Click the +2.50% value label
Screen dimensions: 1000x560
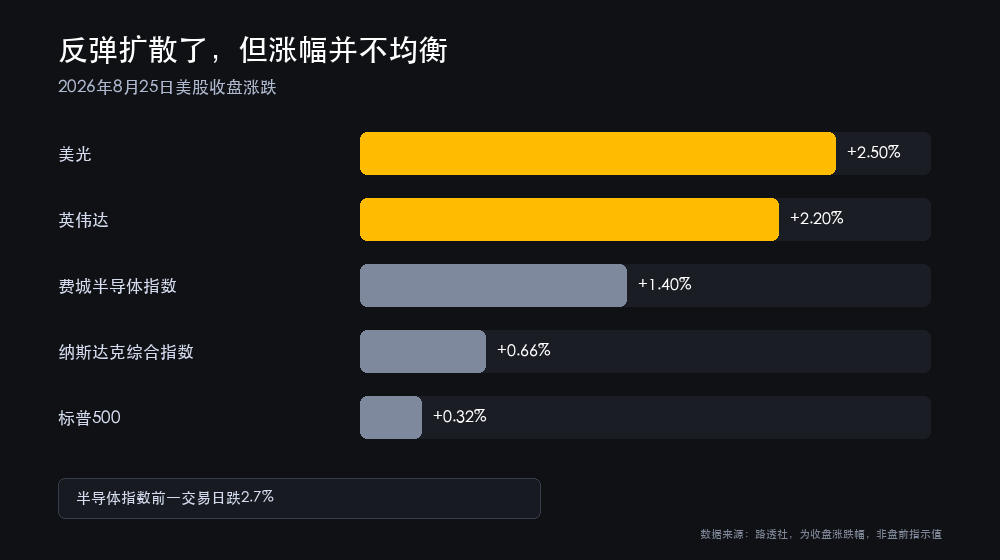873,152
